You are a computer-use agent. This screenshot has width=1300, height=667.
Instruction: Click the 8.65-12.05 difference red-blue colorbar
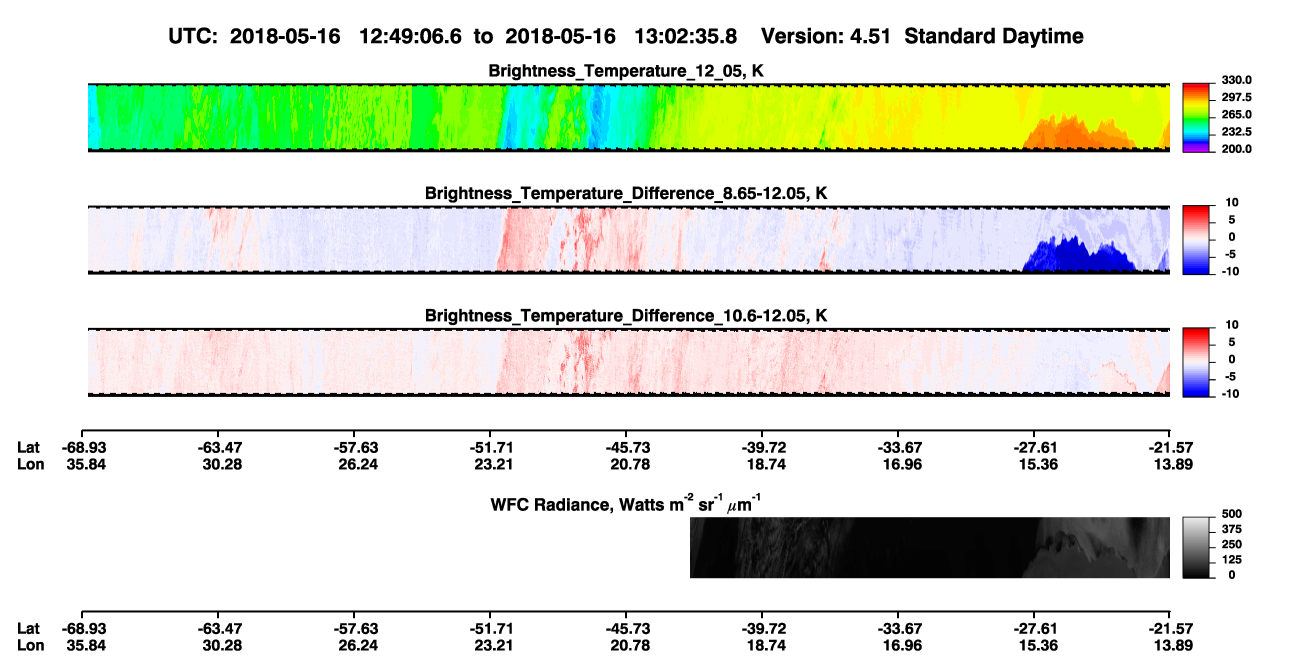pyautogui.click(x=1196, y=240)
